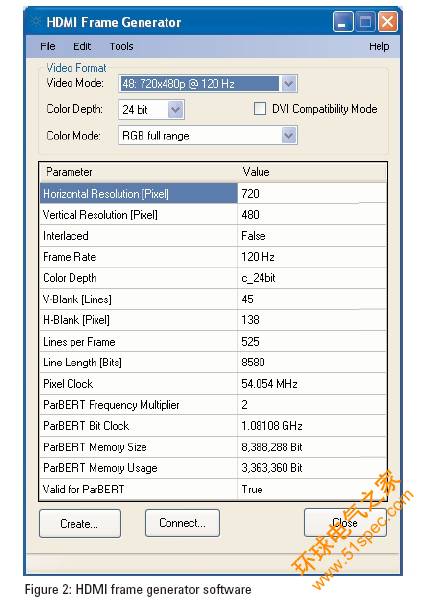The image size is (429, 603).
Task: Close window with the red X icon
Action: (387, 22)
